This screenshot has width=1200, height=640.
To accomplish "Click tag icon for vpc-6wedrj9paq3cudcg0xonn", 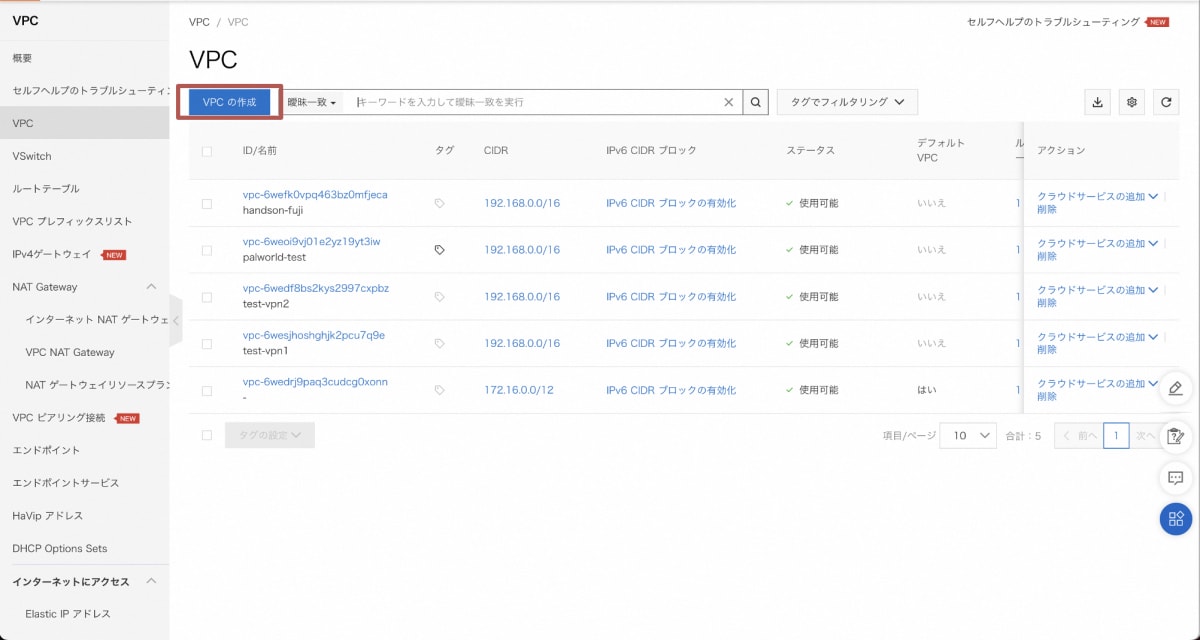I will (x=439, y=390).
